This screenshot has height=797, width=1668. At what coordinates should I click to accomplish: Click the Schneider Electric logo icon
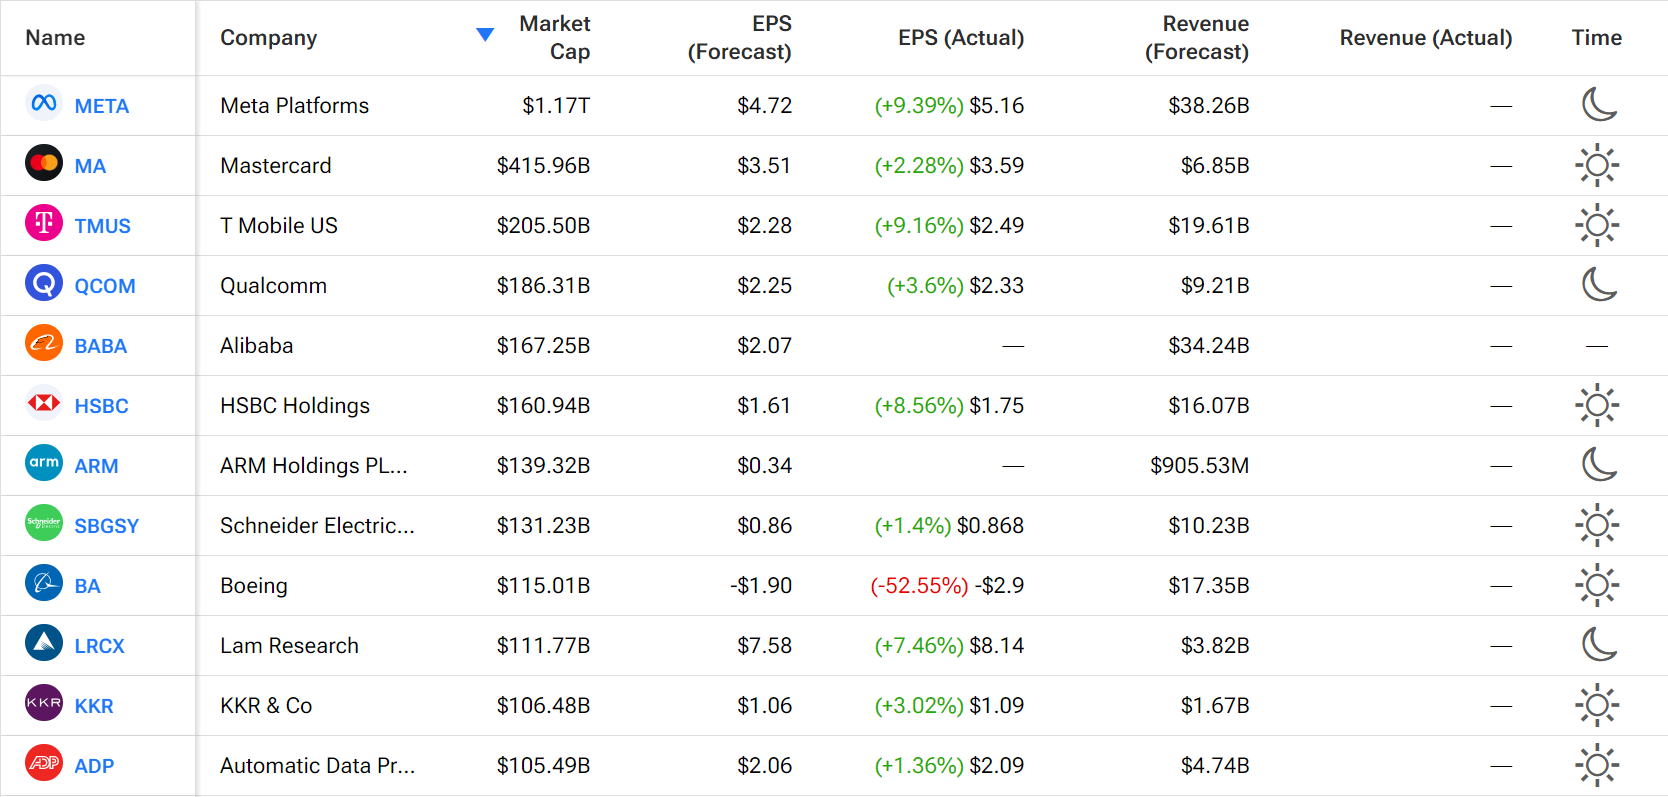pyautogui.click(x=44, y=522)
